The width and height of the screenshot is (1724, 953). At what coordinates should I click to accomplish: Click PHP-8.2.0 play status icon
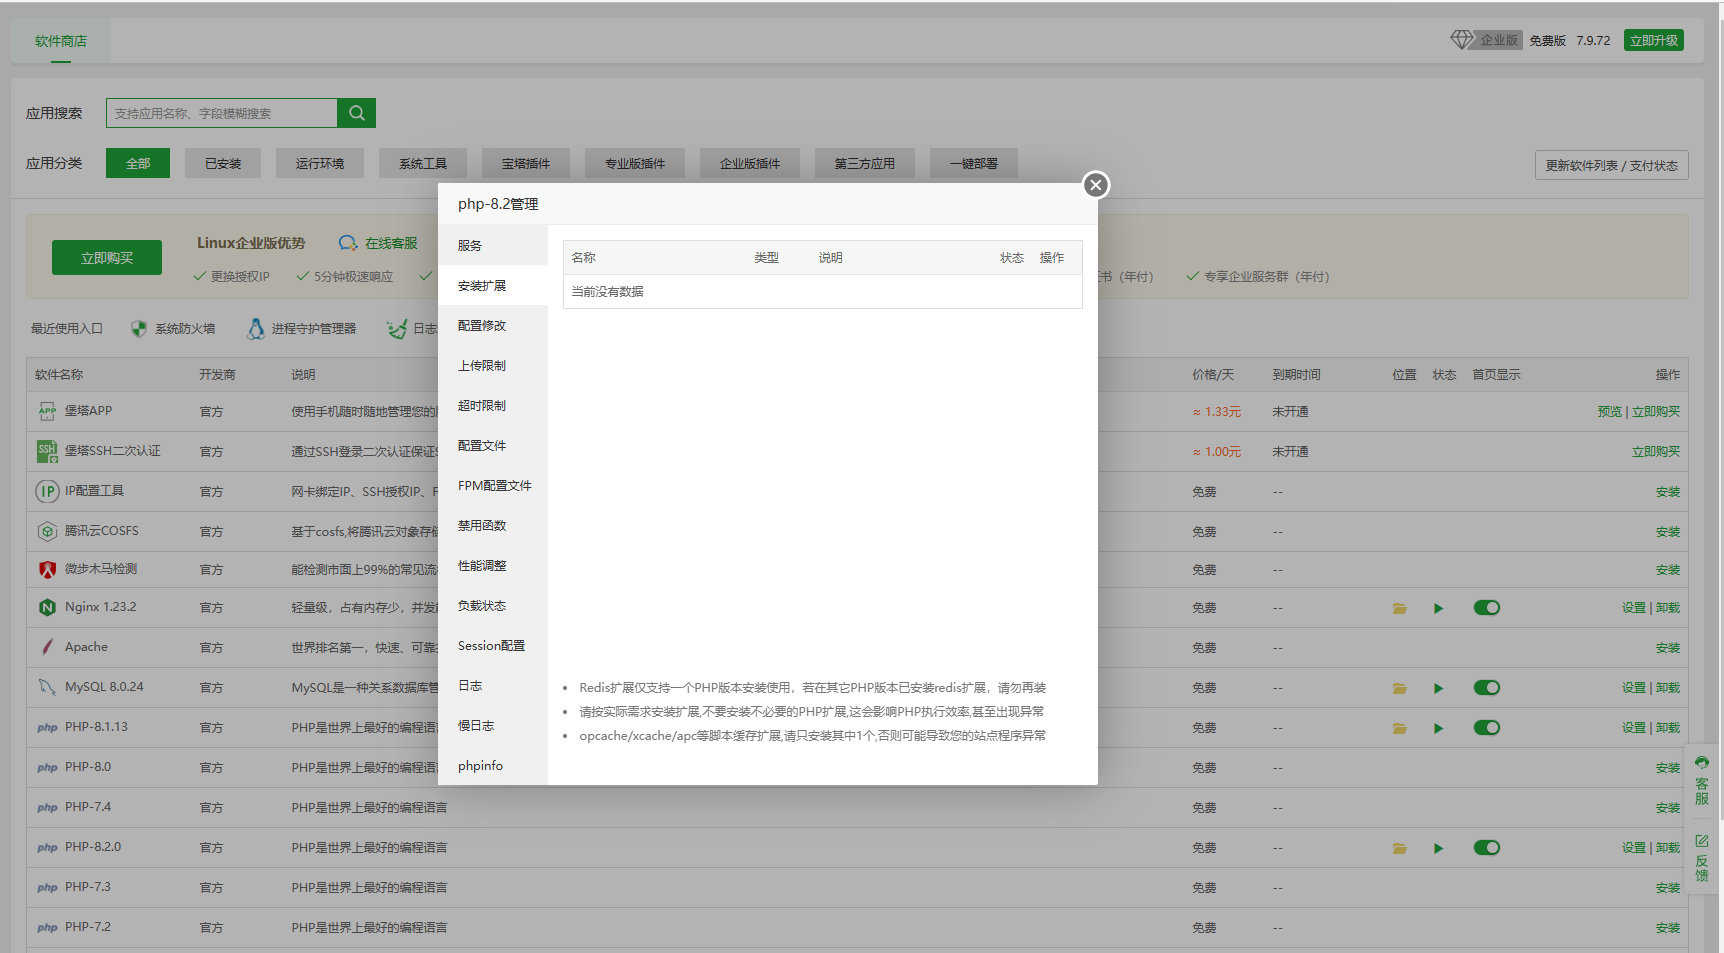click(1438, 848)
